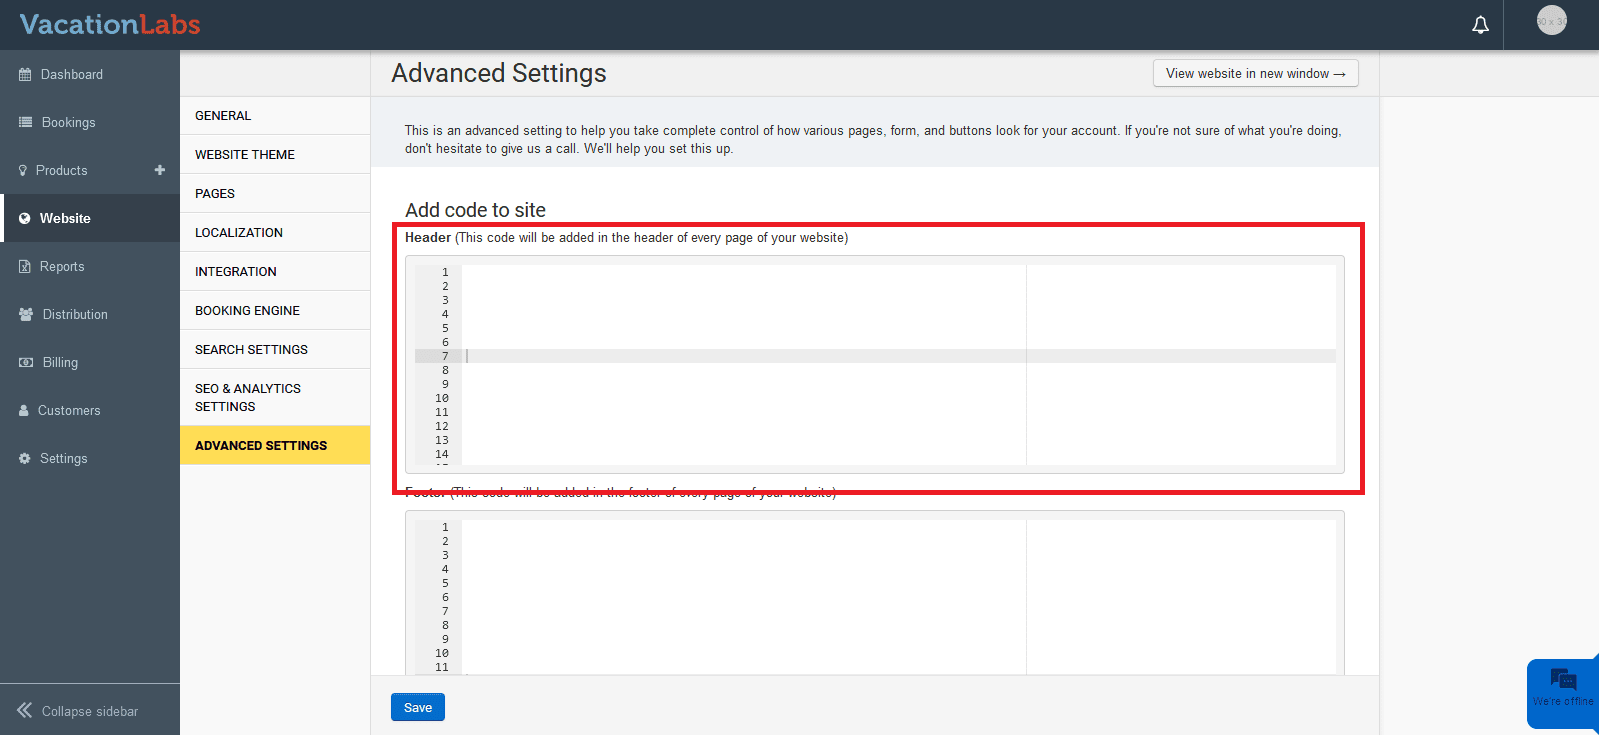This screenshot has height=735, width=1599.
Task: Click the Billing money icon
Action: (26, 362)
